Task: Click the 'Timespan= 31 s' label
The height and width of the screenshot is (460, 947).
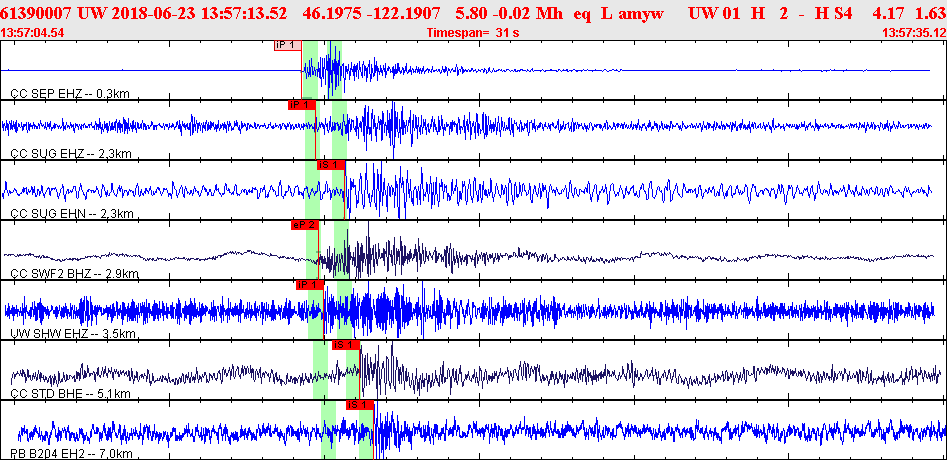Action: [x=473, y=33]
